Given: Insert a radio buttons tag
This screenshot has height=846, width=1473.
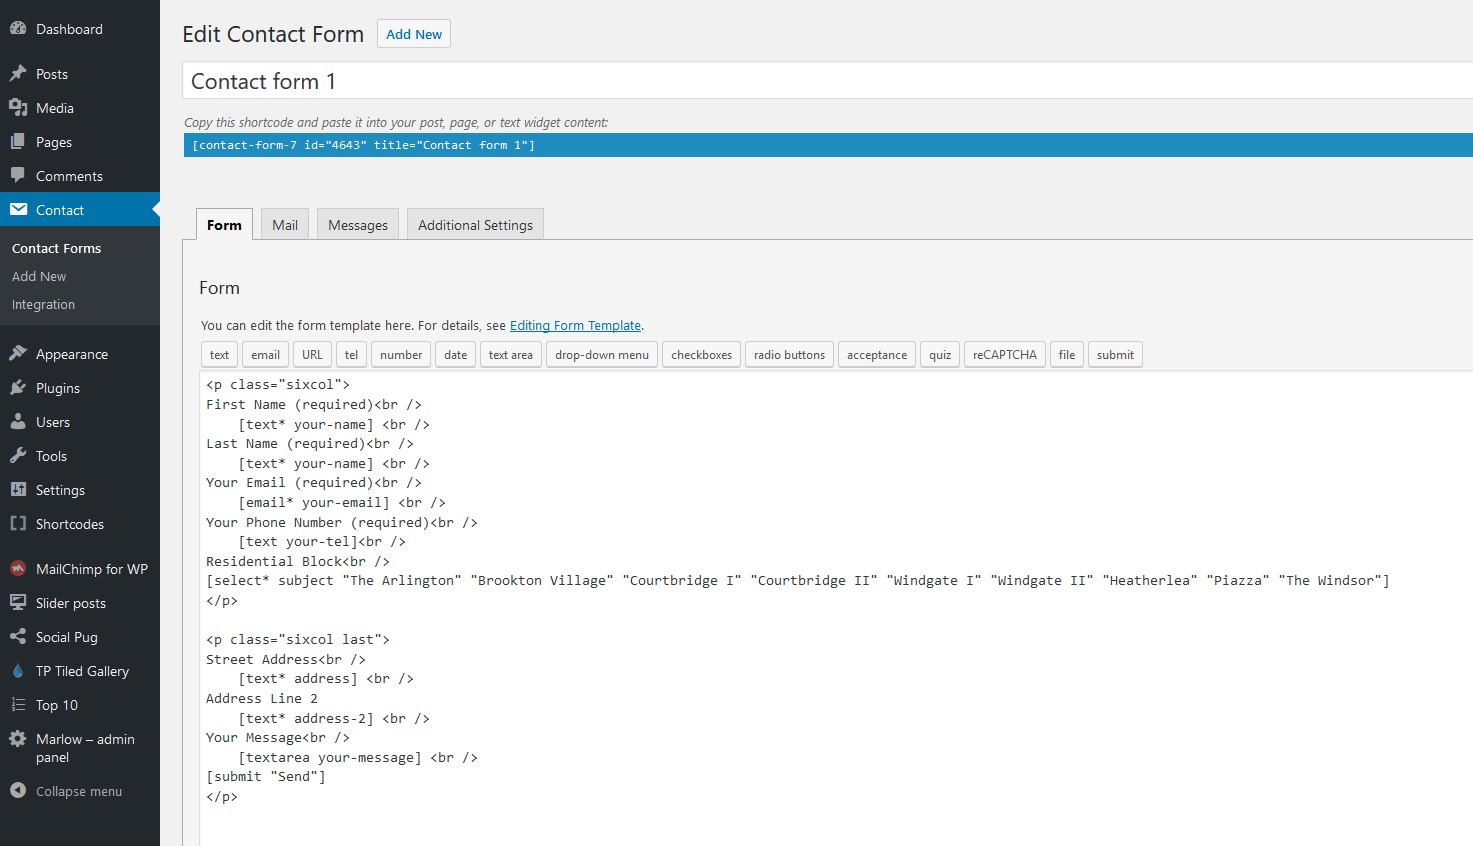Looking at the screenshot, I should [789, 355].
